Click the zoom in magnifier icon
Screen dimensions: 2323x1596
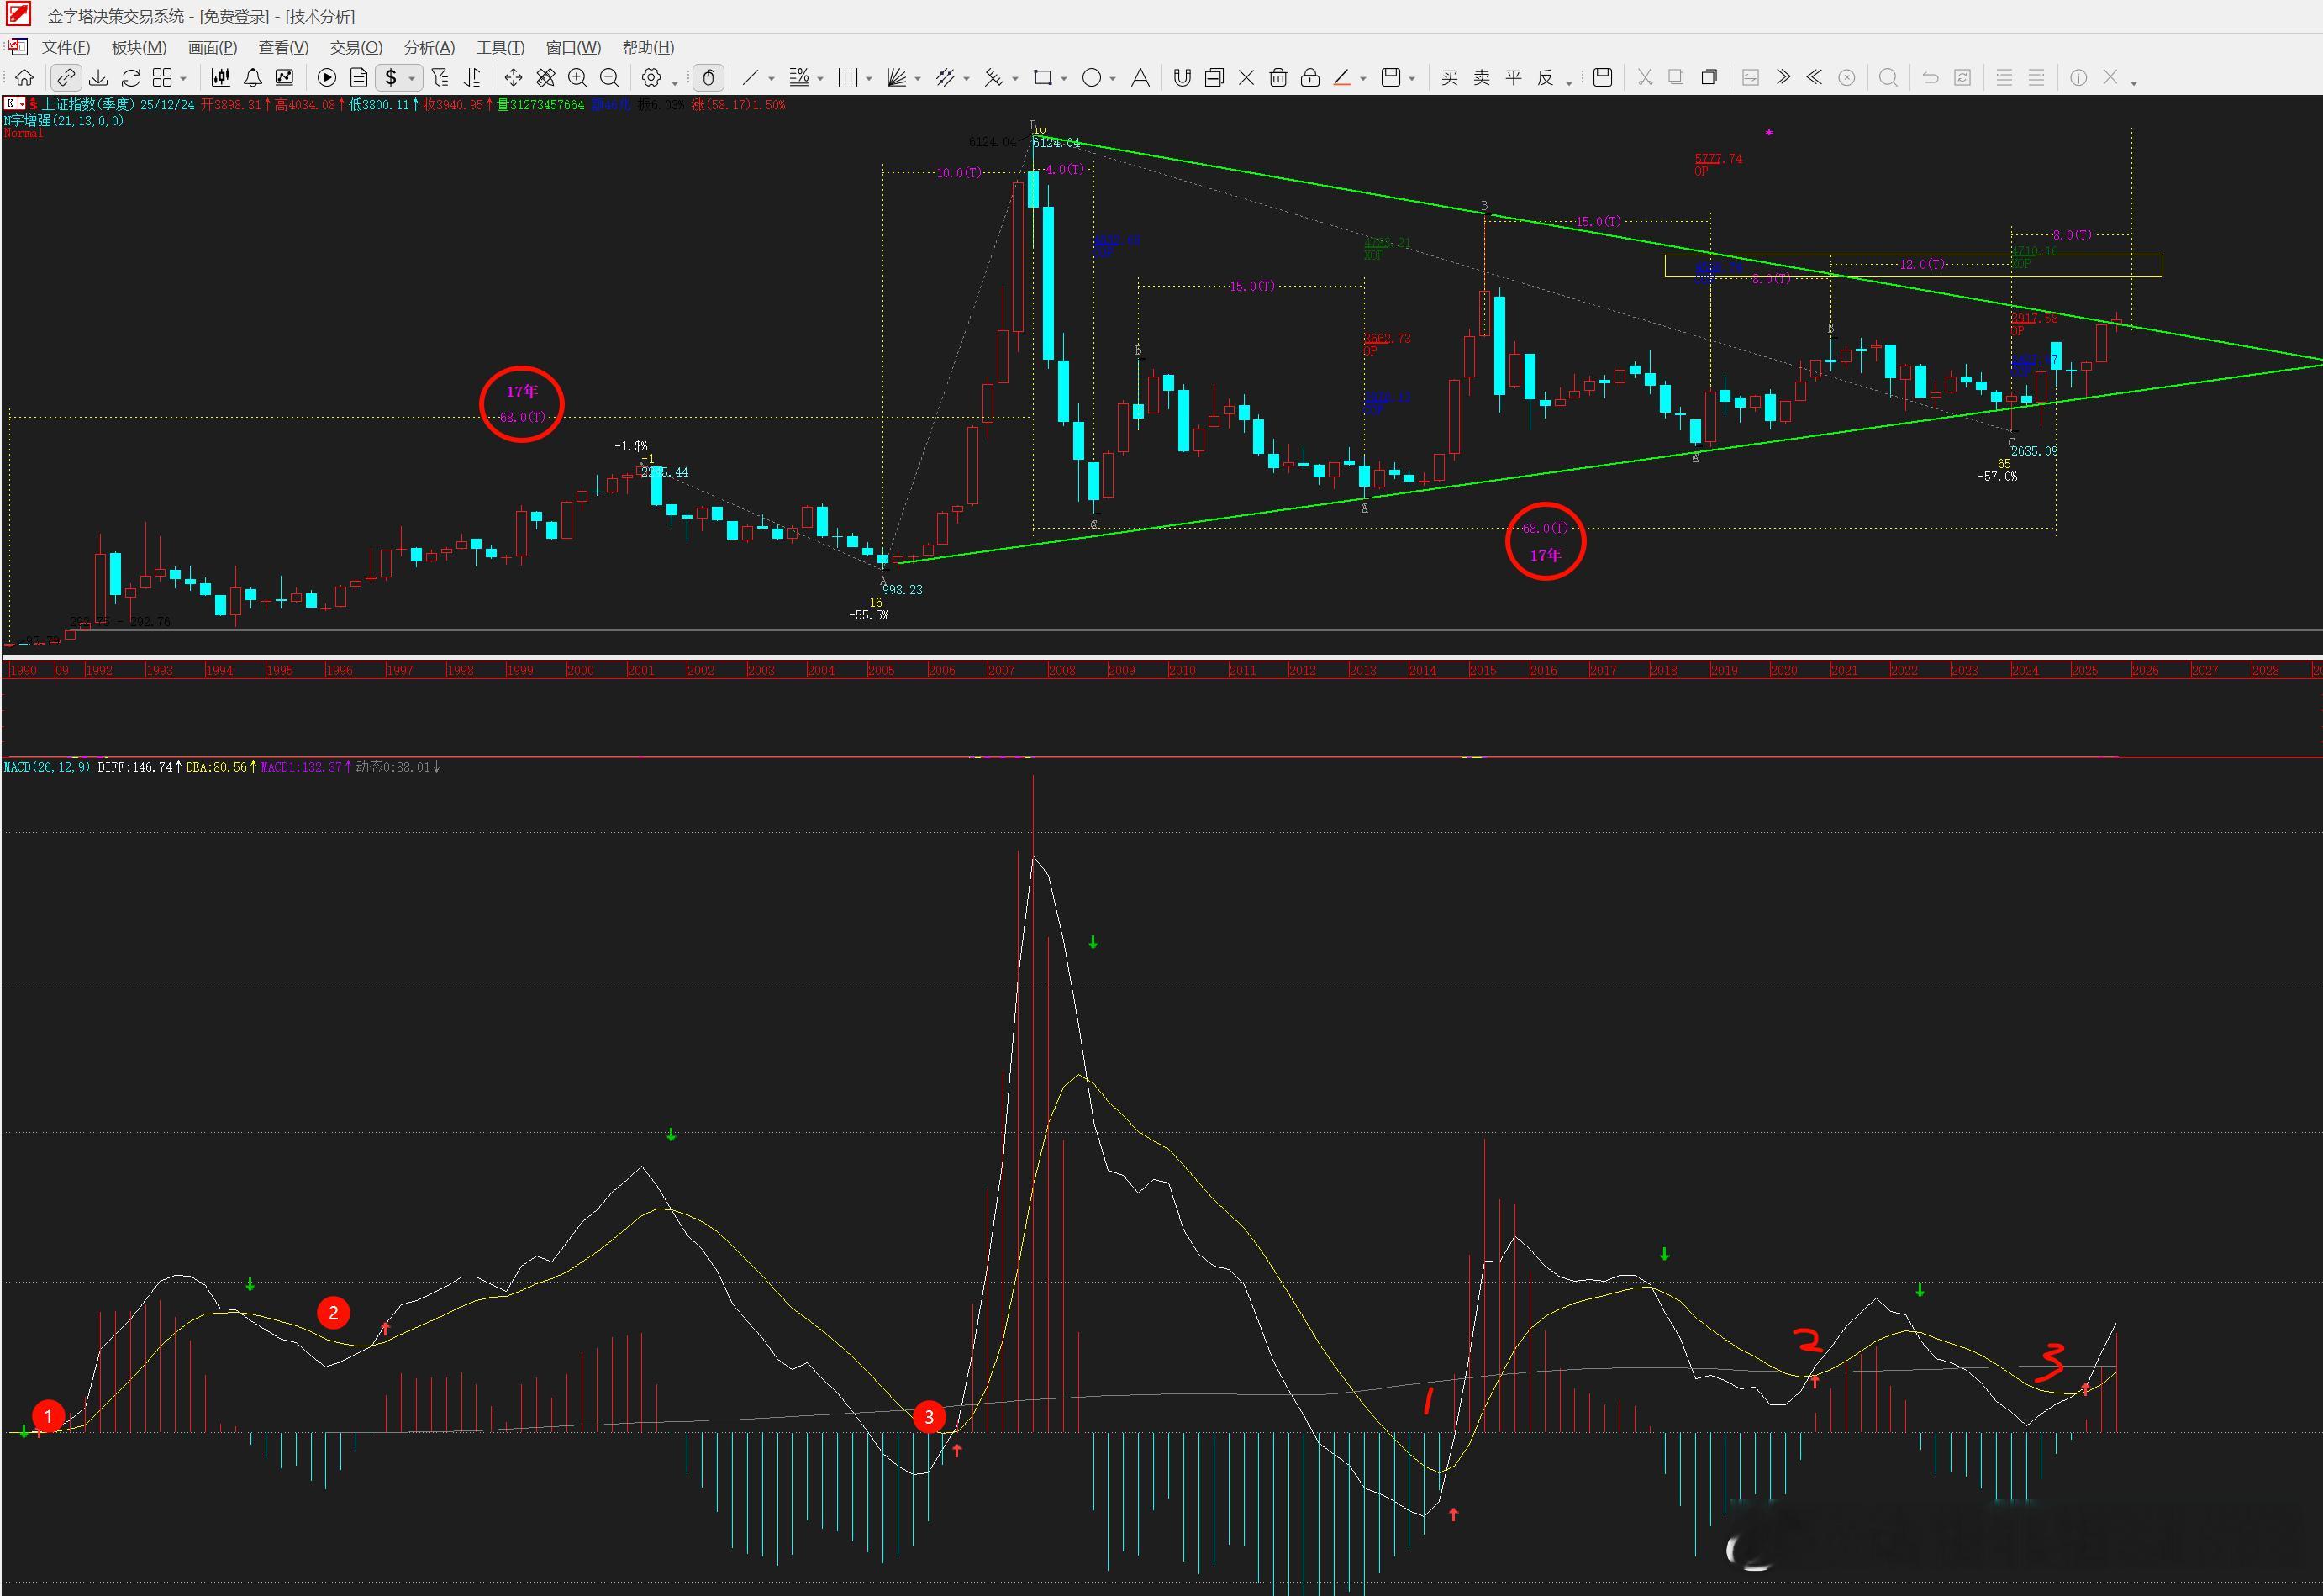pos(577,77)
